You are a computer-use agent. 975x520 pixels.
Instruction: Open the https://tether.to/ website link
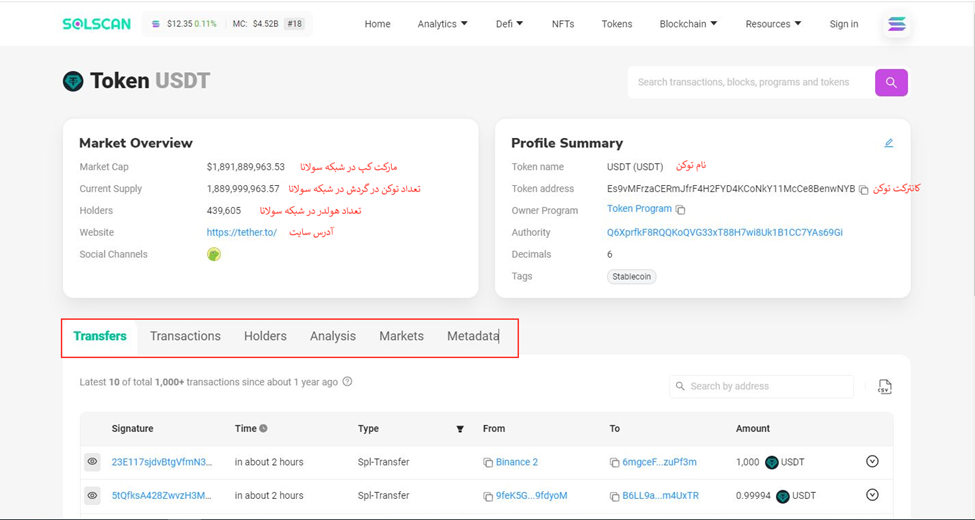pos(242,233)
